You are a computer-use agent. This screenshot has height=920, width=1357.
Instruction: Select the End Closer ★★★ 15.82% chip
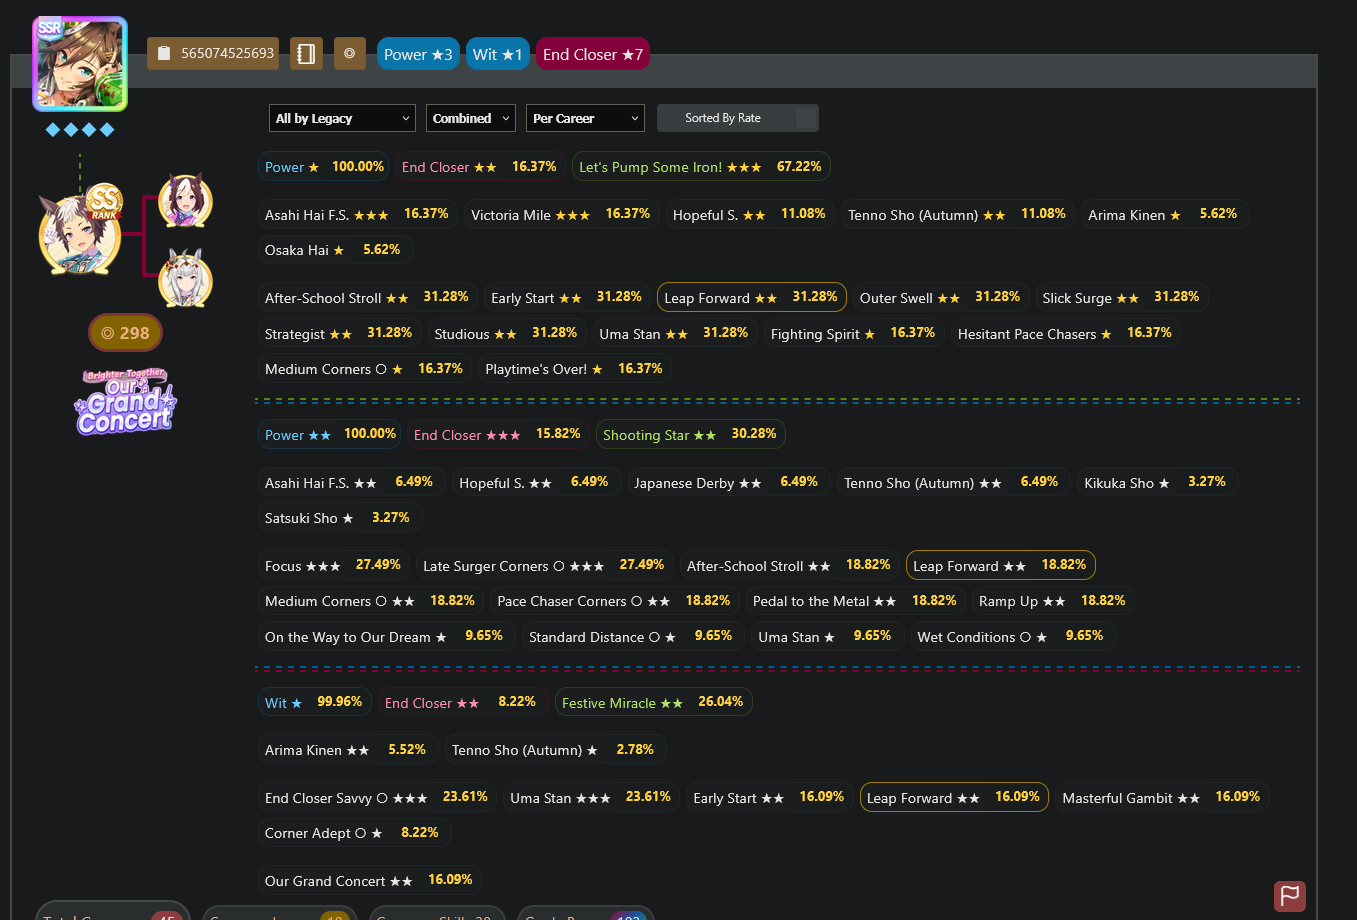tap(497, 435)
